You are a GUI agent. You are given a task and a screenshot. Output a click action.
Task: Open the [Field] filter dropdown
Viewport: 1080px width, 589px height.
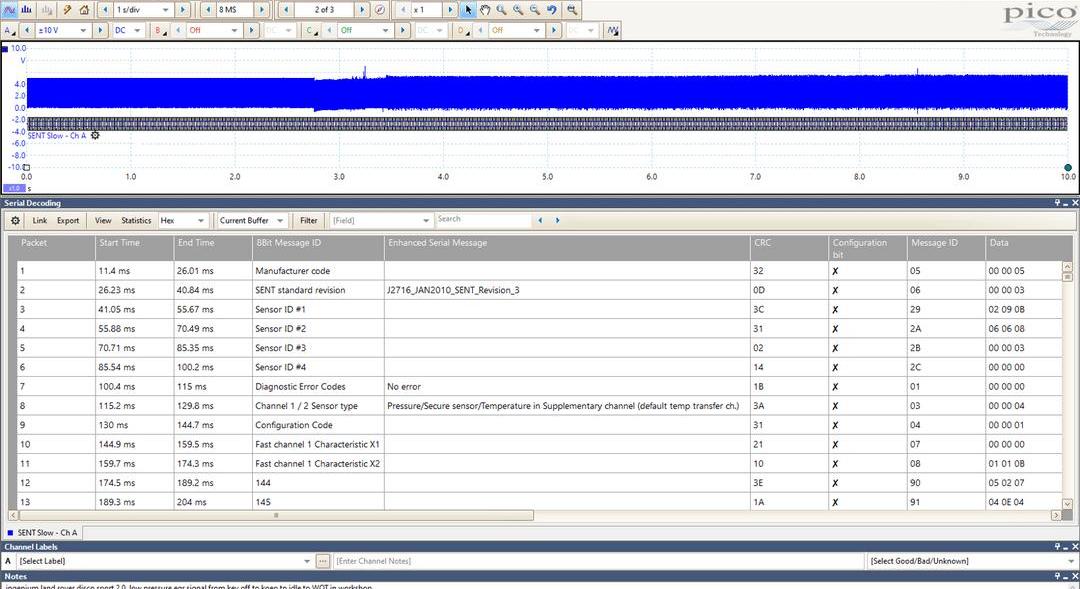[381, 220]
